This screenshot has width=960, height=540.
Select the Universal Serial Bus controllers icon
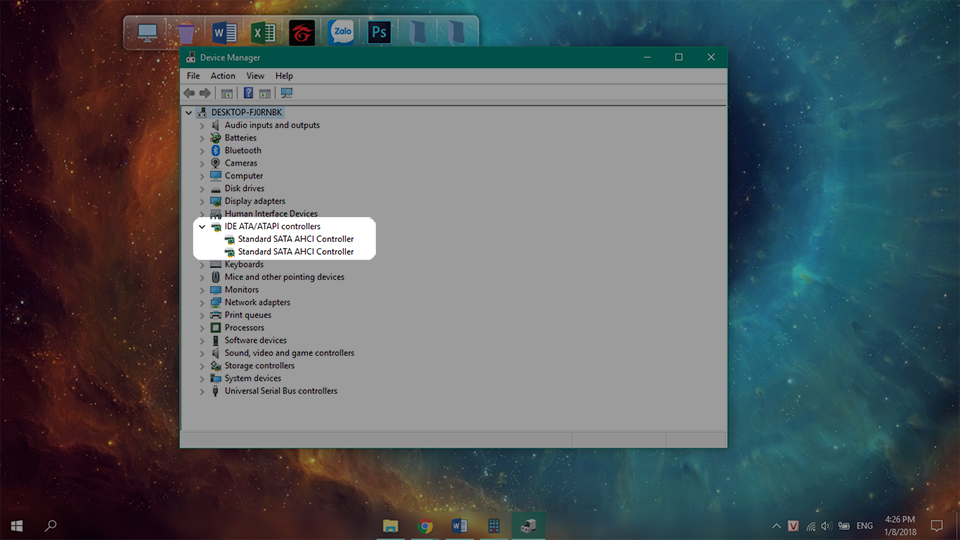[216, 391]
